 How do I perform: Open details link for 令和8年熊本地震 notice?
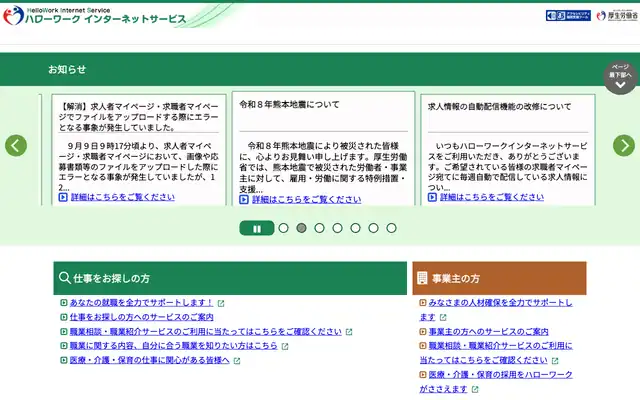pos(306,200)
